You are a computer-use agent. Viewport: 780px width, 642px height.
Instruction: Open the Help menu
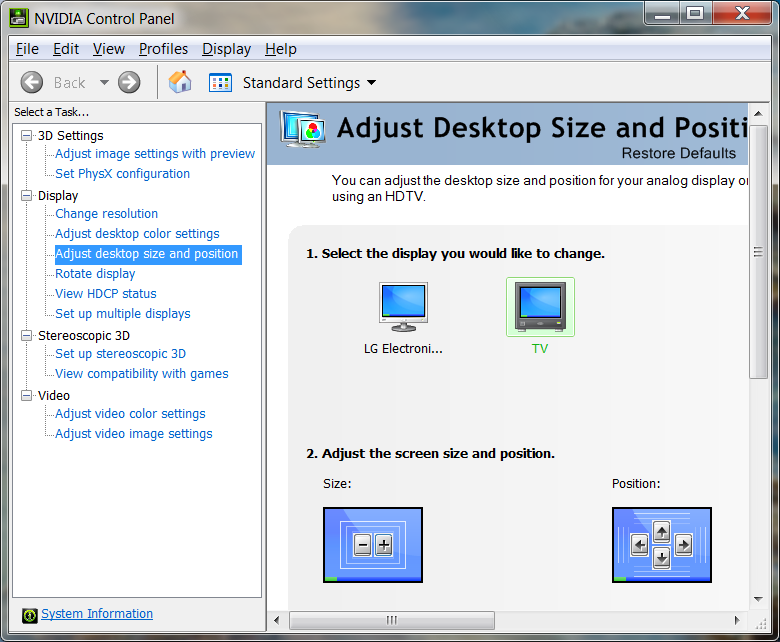pyautogui.click(x=281, y=49)
